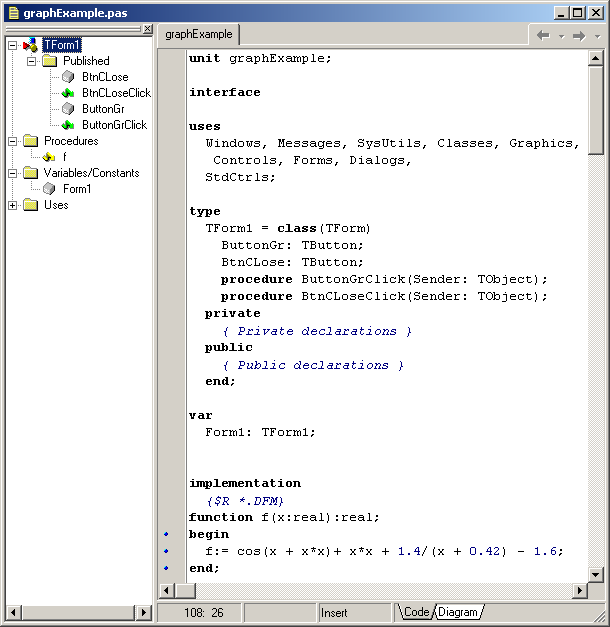Collapse the Published node
Screen dimensions: 610x627
tap(32, 61)
